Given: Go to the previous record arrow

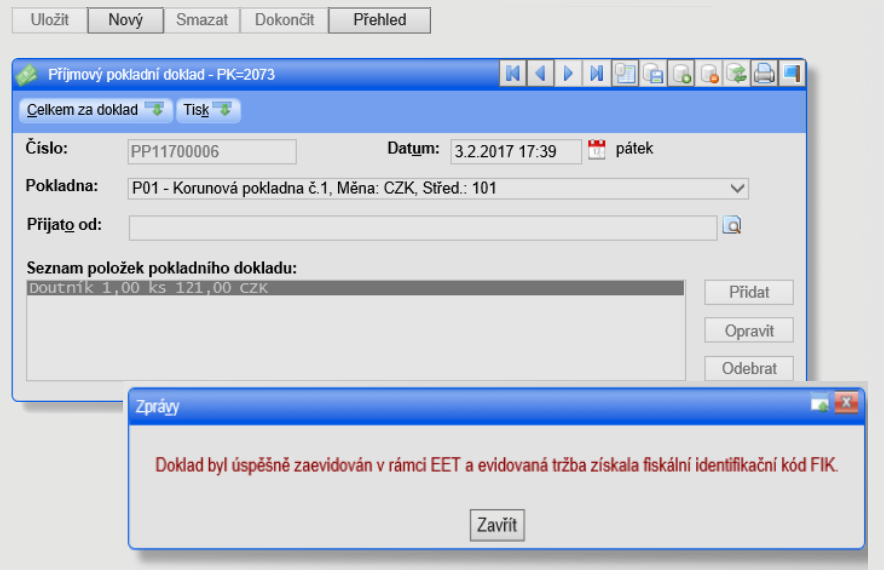Looking at the screenshot, I should tap(541, 74).
